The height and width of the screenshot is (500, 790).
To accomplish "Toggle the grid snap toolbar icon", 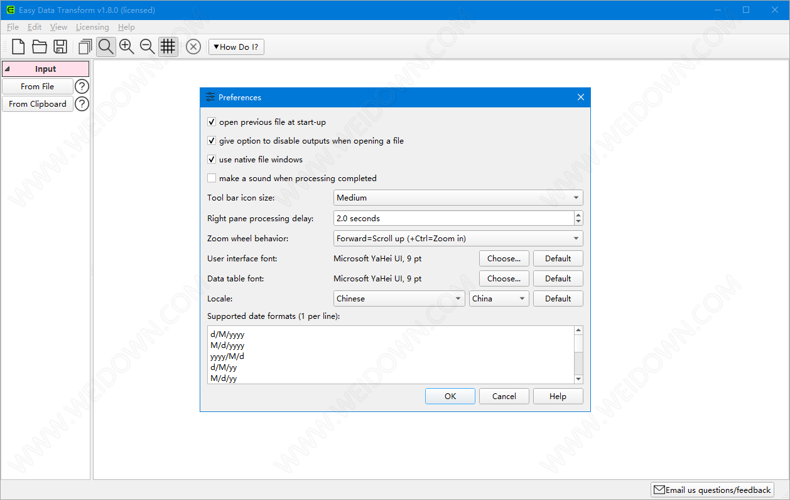I will point(168,47).
